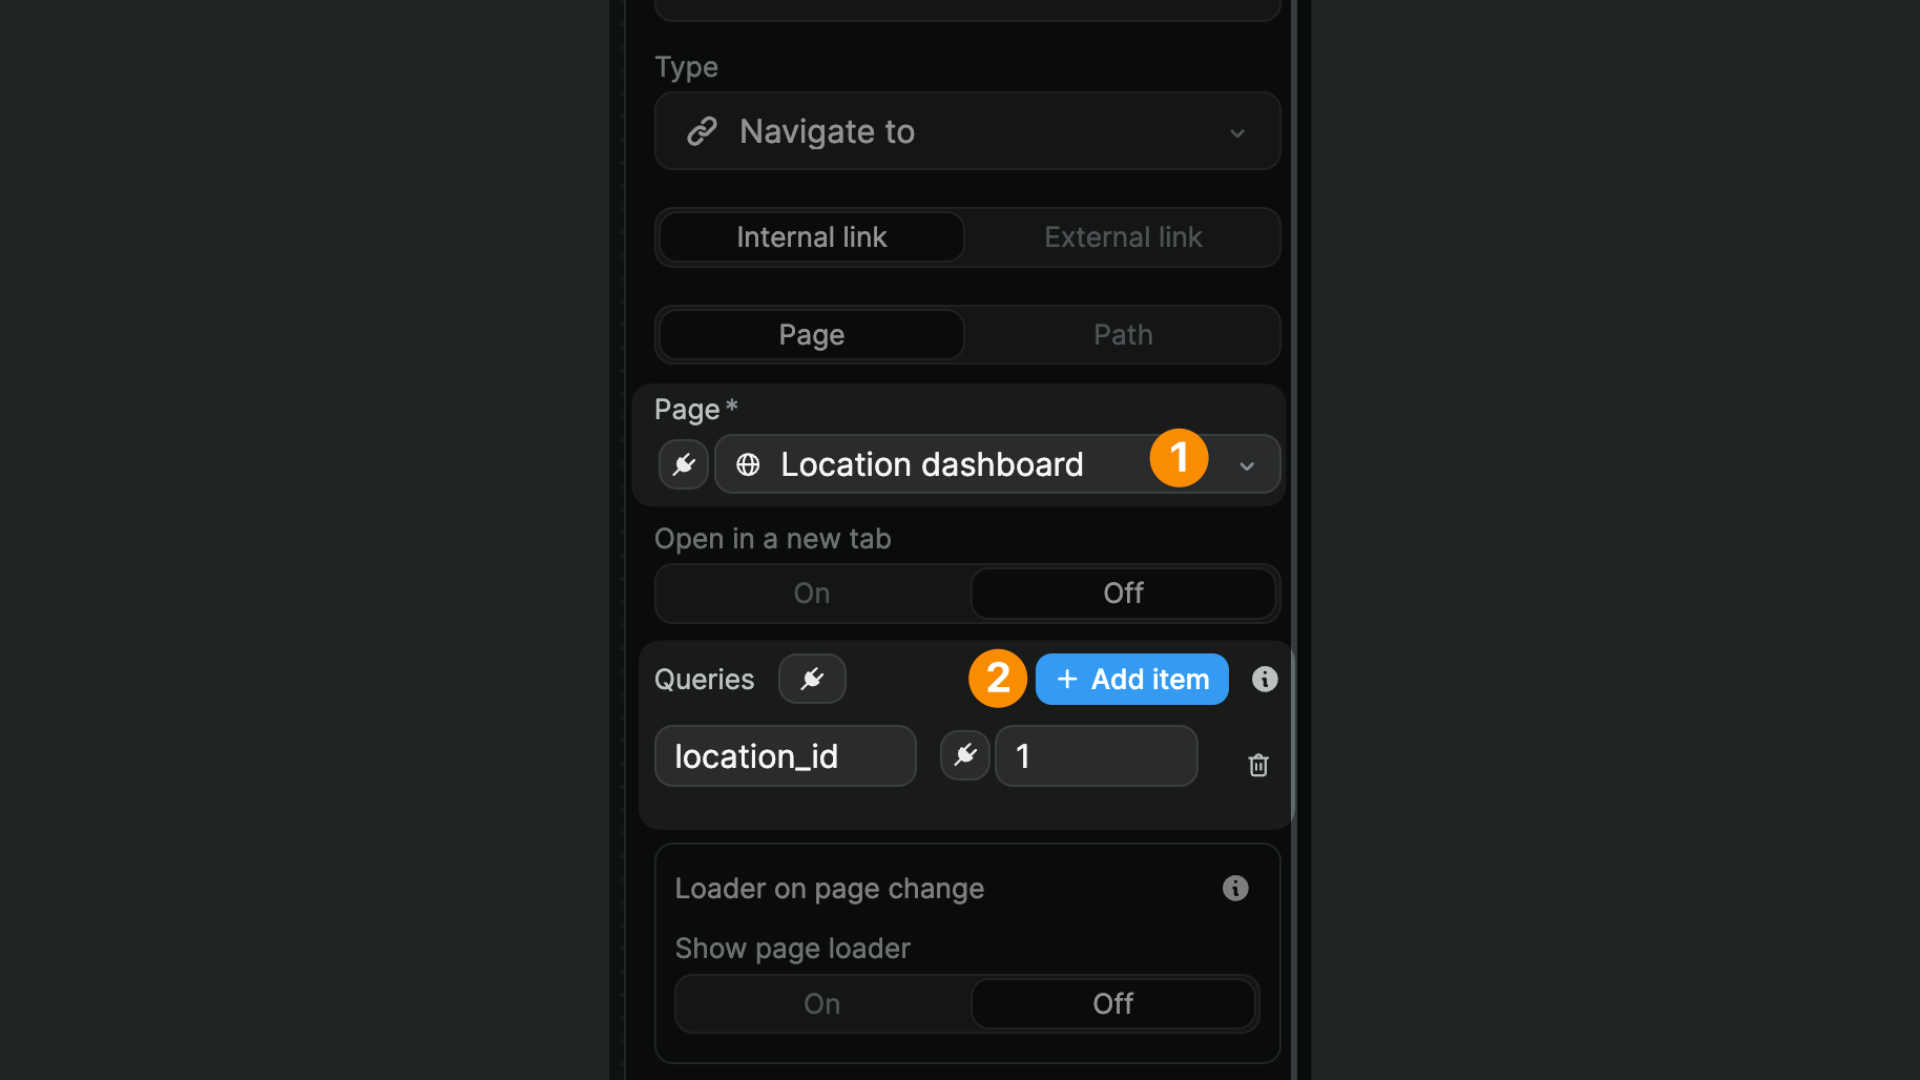Click the magic wand icon in Queries row
1920x1080 pixels.
click(x=811, y=678)
